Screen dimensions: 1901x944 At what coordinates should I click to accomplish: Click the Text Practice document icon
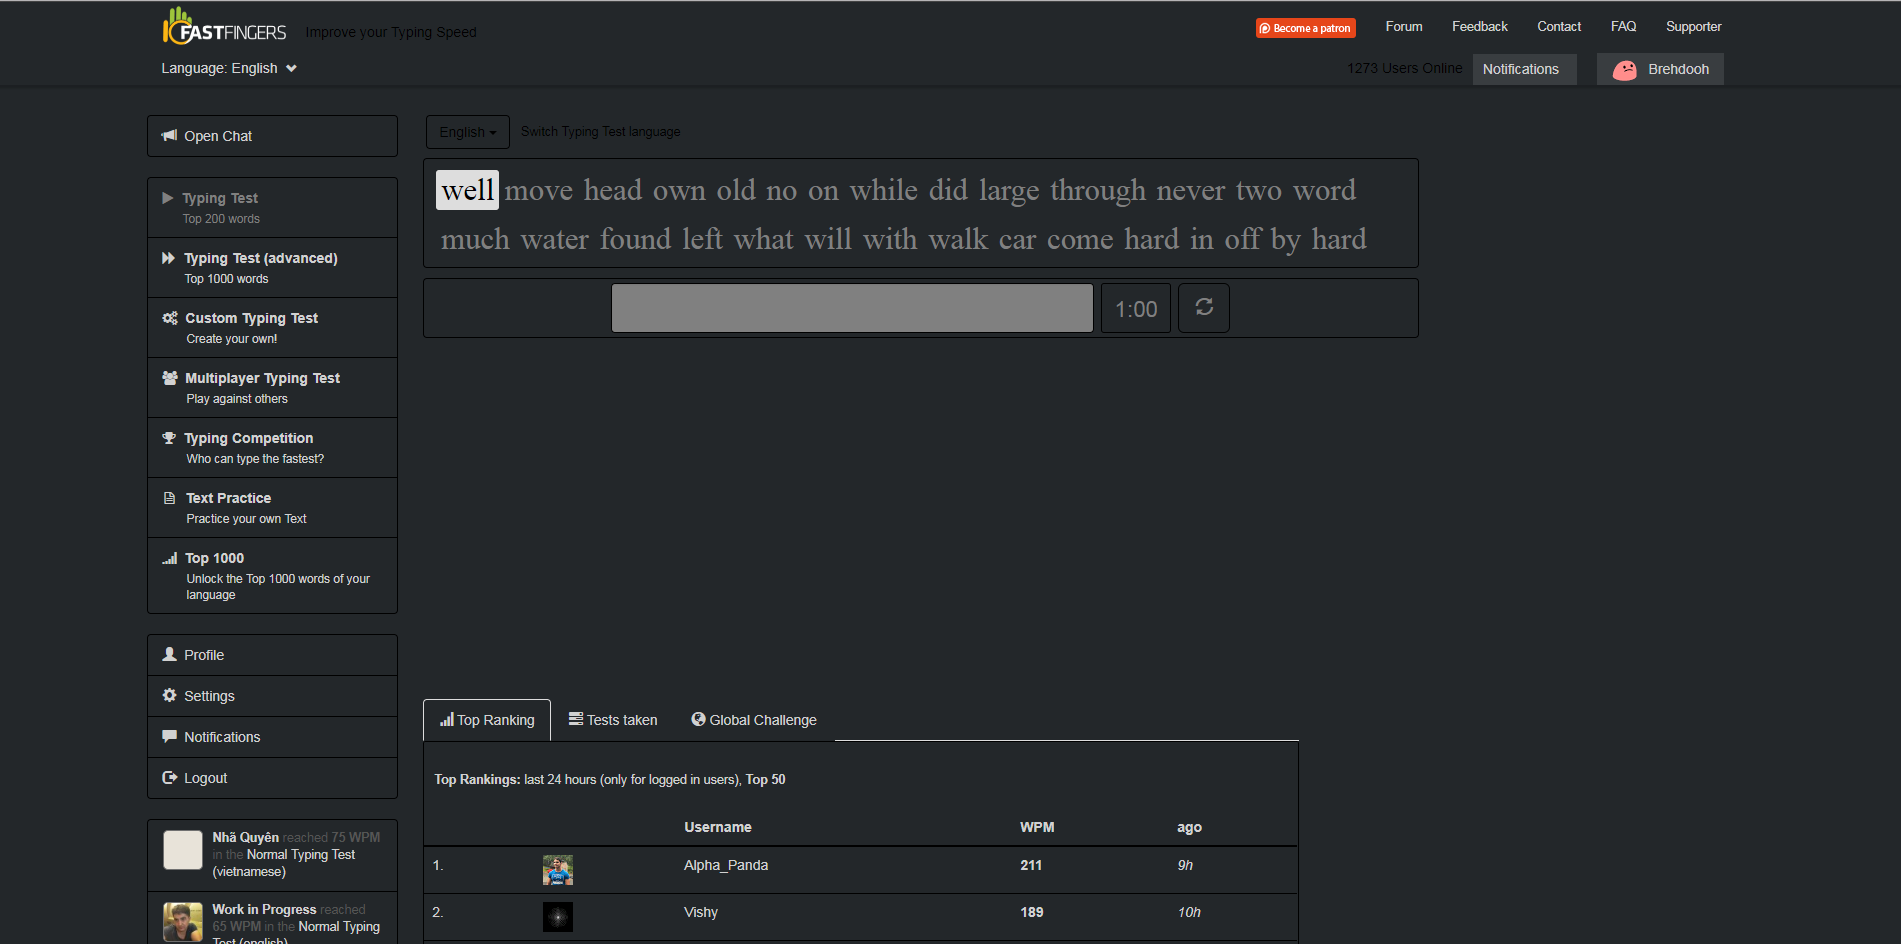[x=170, y=497]
